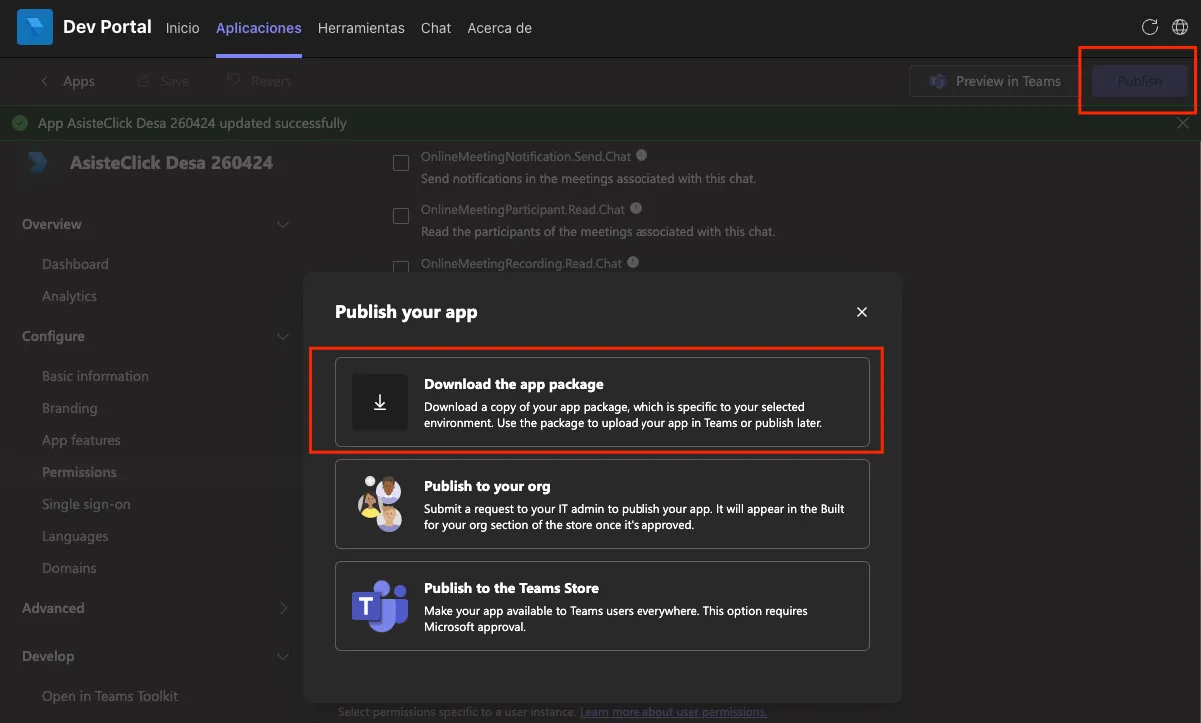Viewport: 1201px width, 723px height.
Task: Select Single sign-on in sidebar
Action: [86, 504]
